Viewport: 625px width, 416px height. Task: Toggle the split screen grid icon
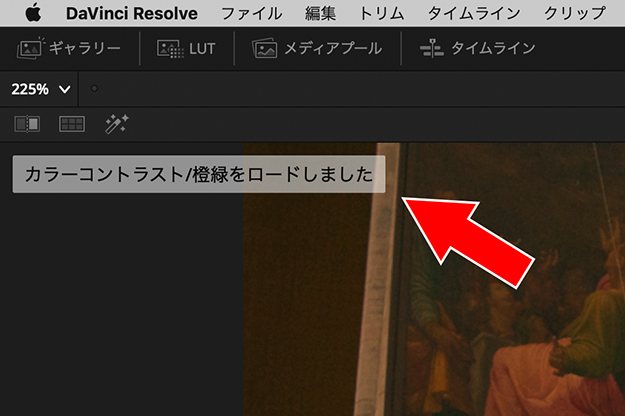[x=72, y=124]
